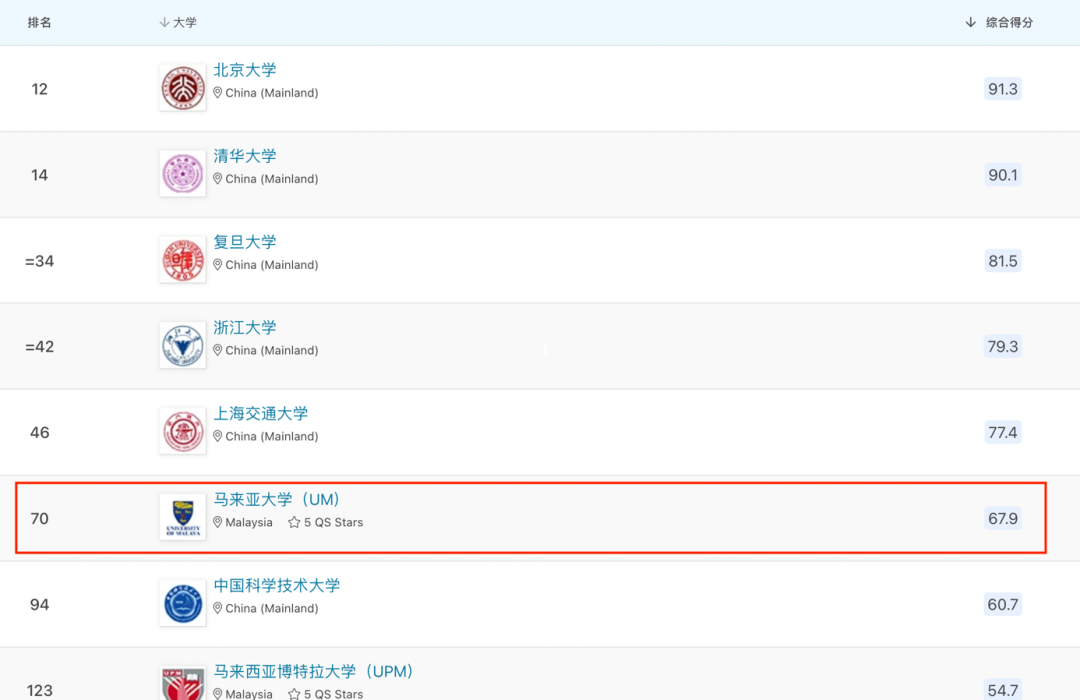Screen dimensions: 1080x700
Task: Toggle descending sort on 综合得分 column
Action: coord(968,21)
